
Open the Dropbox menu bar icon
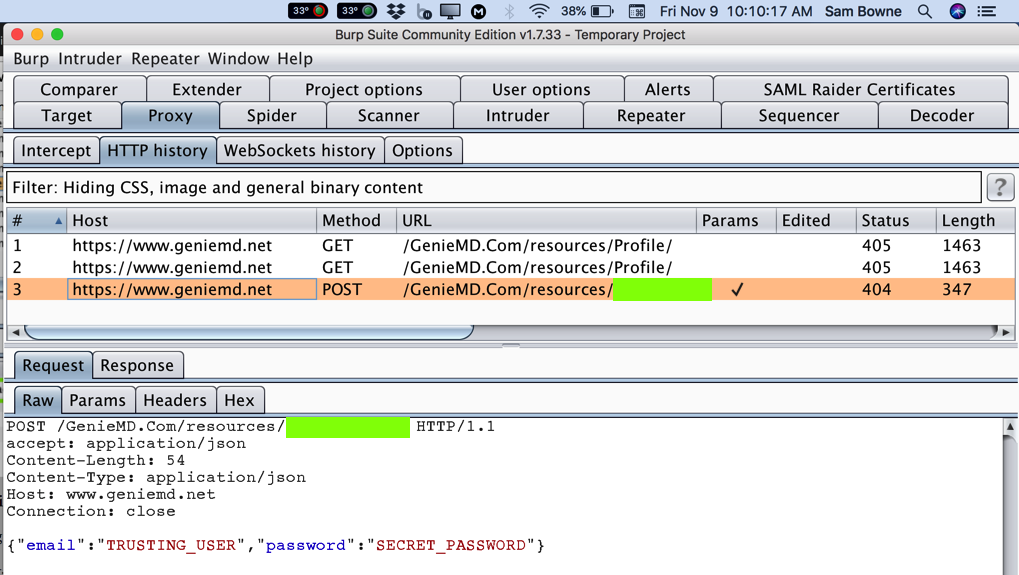pos(396,11)
